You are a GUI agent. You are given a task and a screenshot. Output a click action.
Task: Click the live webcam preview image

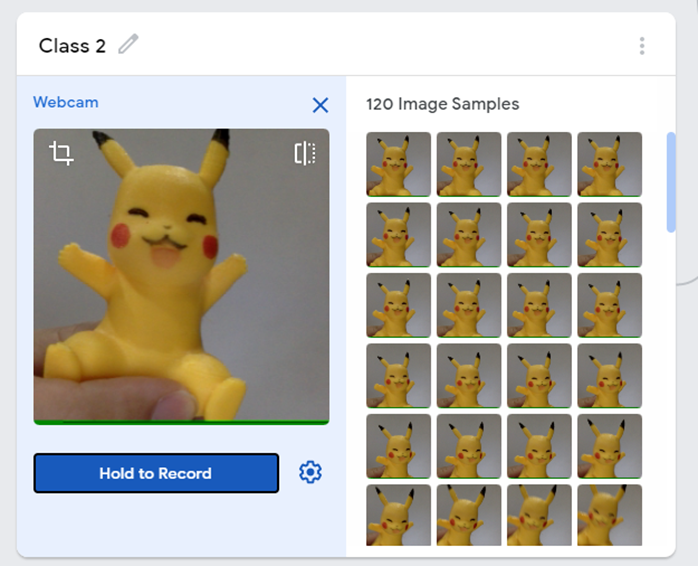(x=182, y=277)
